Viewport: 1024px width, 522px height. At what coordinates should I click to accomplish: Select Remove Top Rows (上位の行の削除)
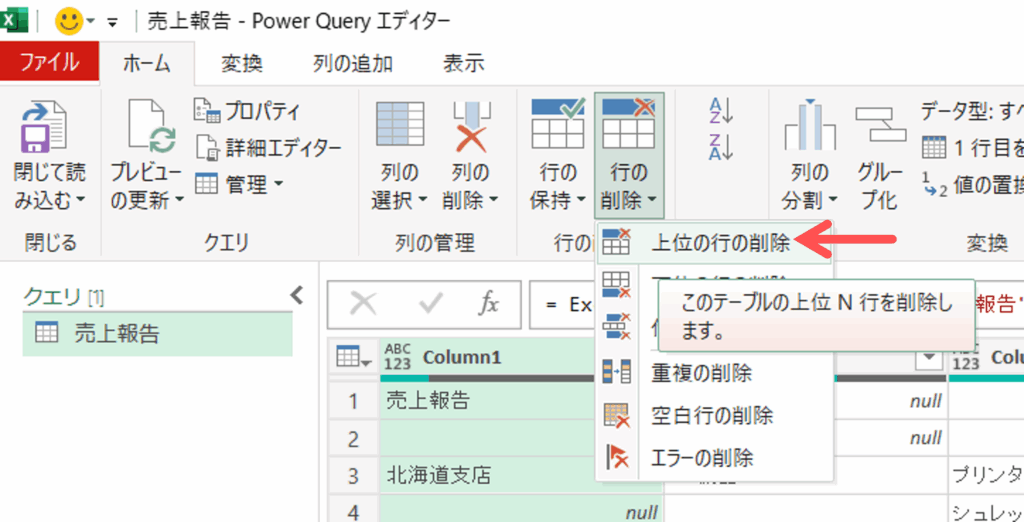click(720, 242)
